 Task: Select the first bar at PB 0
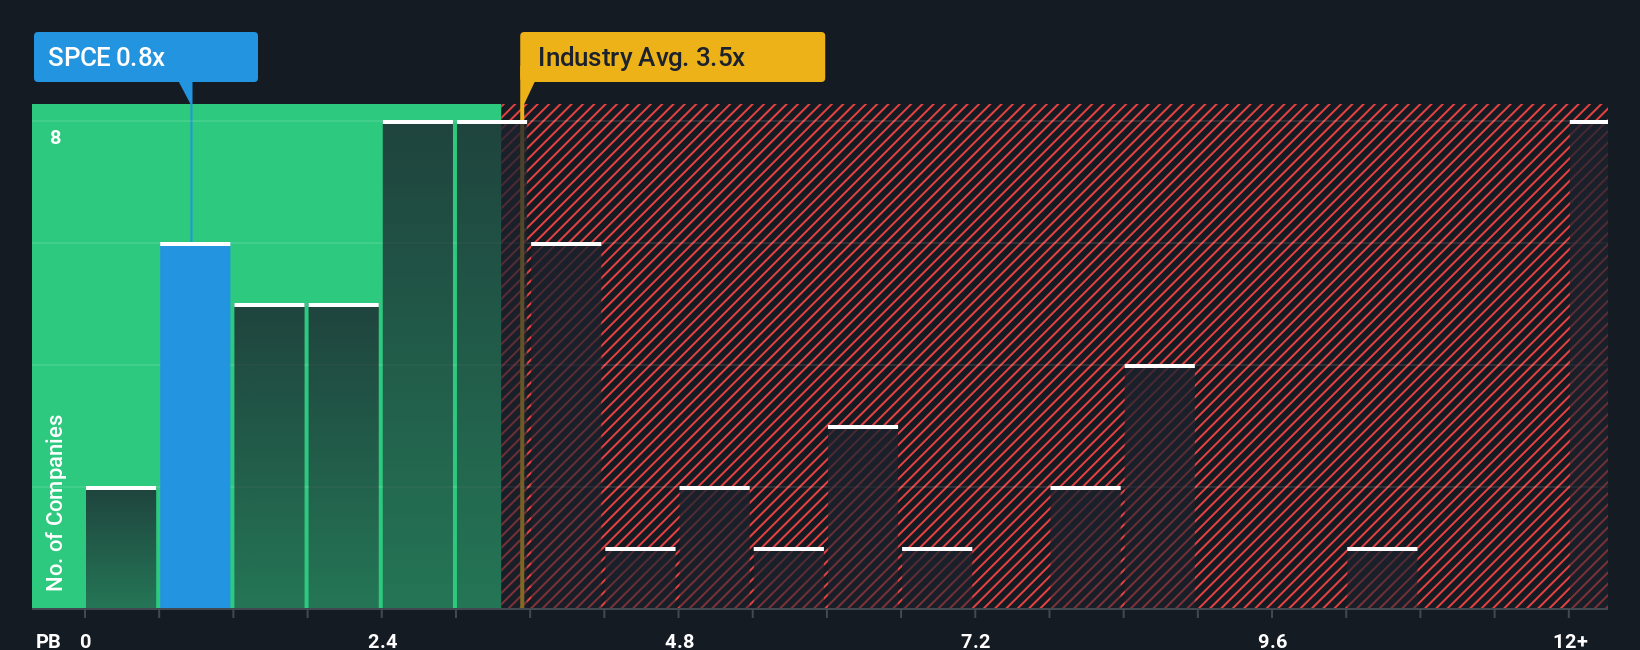[121, 547]
